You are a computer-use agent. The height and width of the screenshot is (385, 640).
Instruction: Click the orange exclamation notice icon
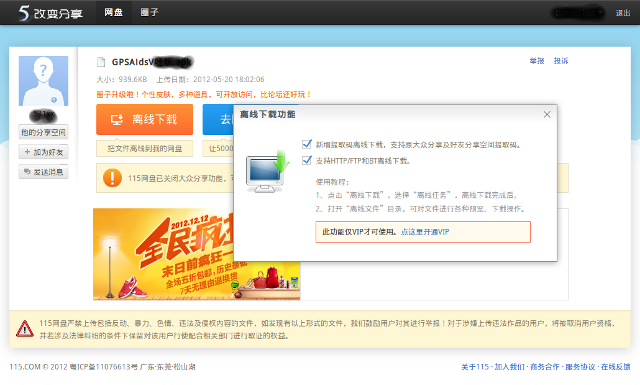pyautogui.click(x=112, y=178)
